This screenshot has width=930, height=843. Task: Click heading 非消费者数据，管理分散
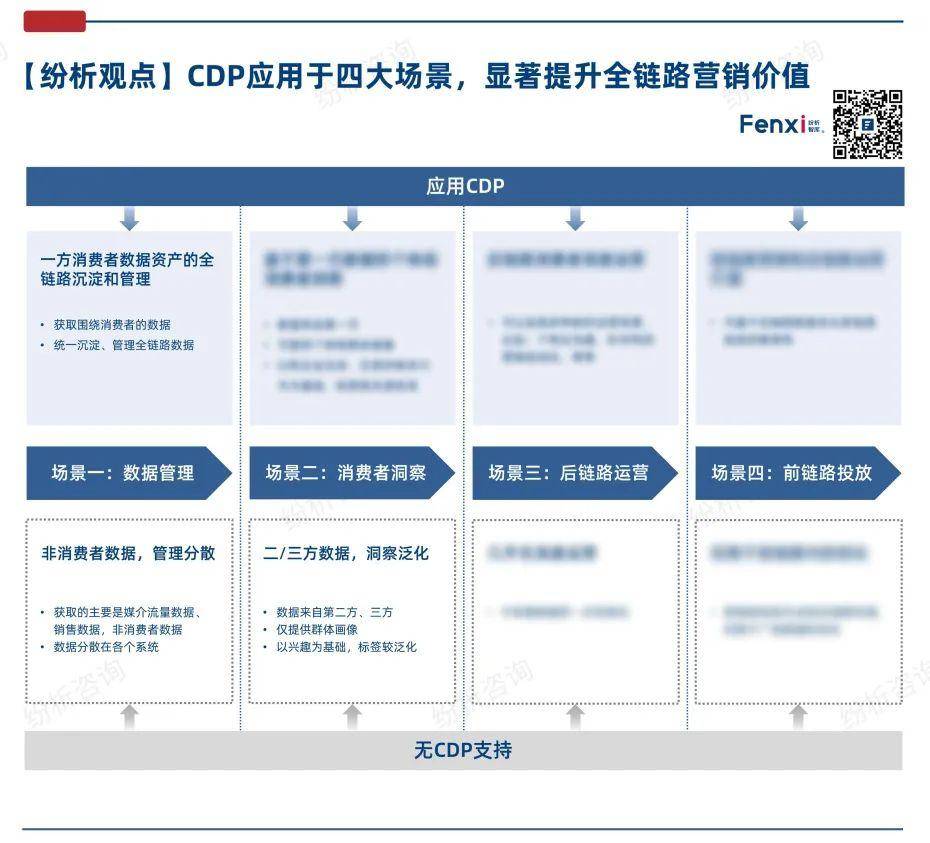click(128, 553)
